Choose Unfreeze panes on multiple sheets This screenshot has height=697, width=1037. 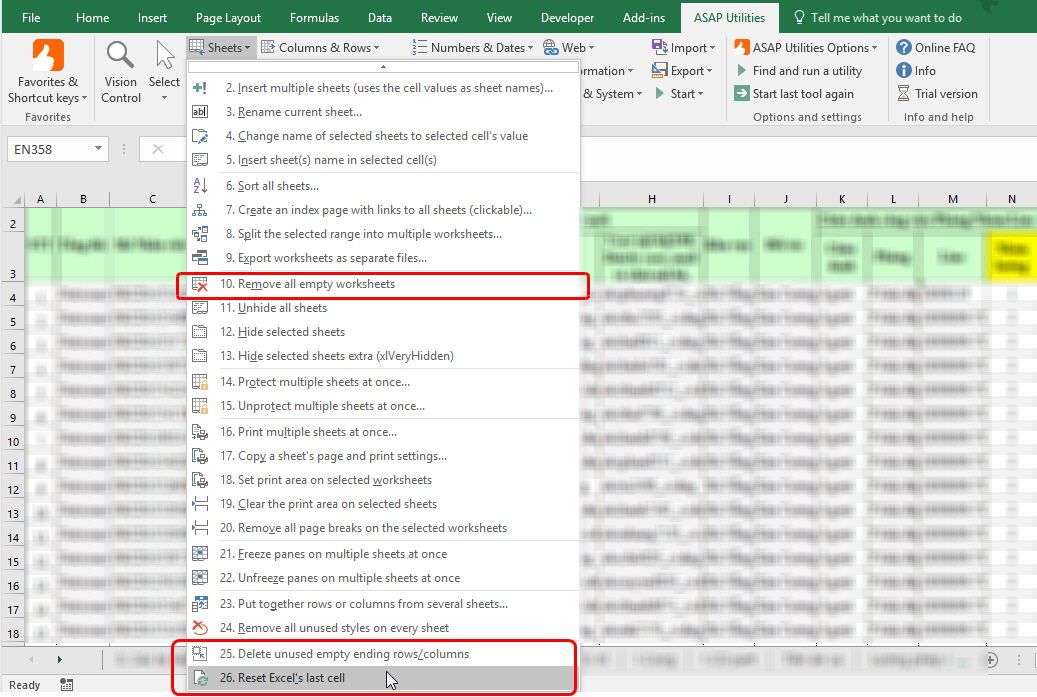(x=383, y=578)
